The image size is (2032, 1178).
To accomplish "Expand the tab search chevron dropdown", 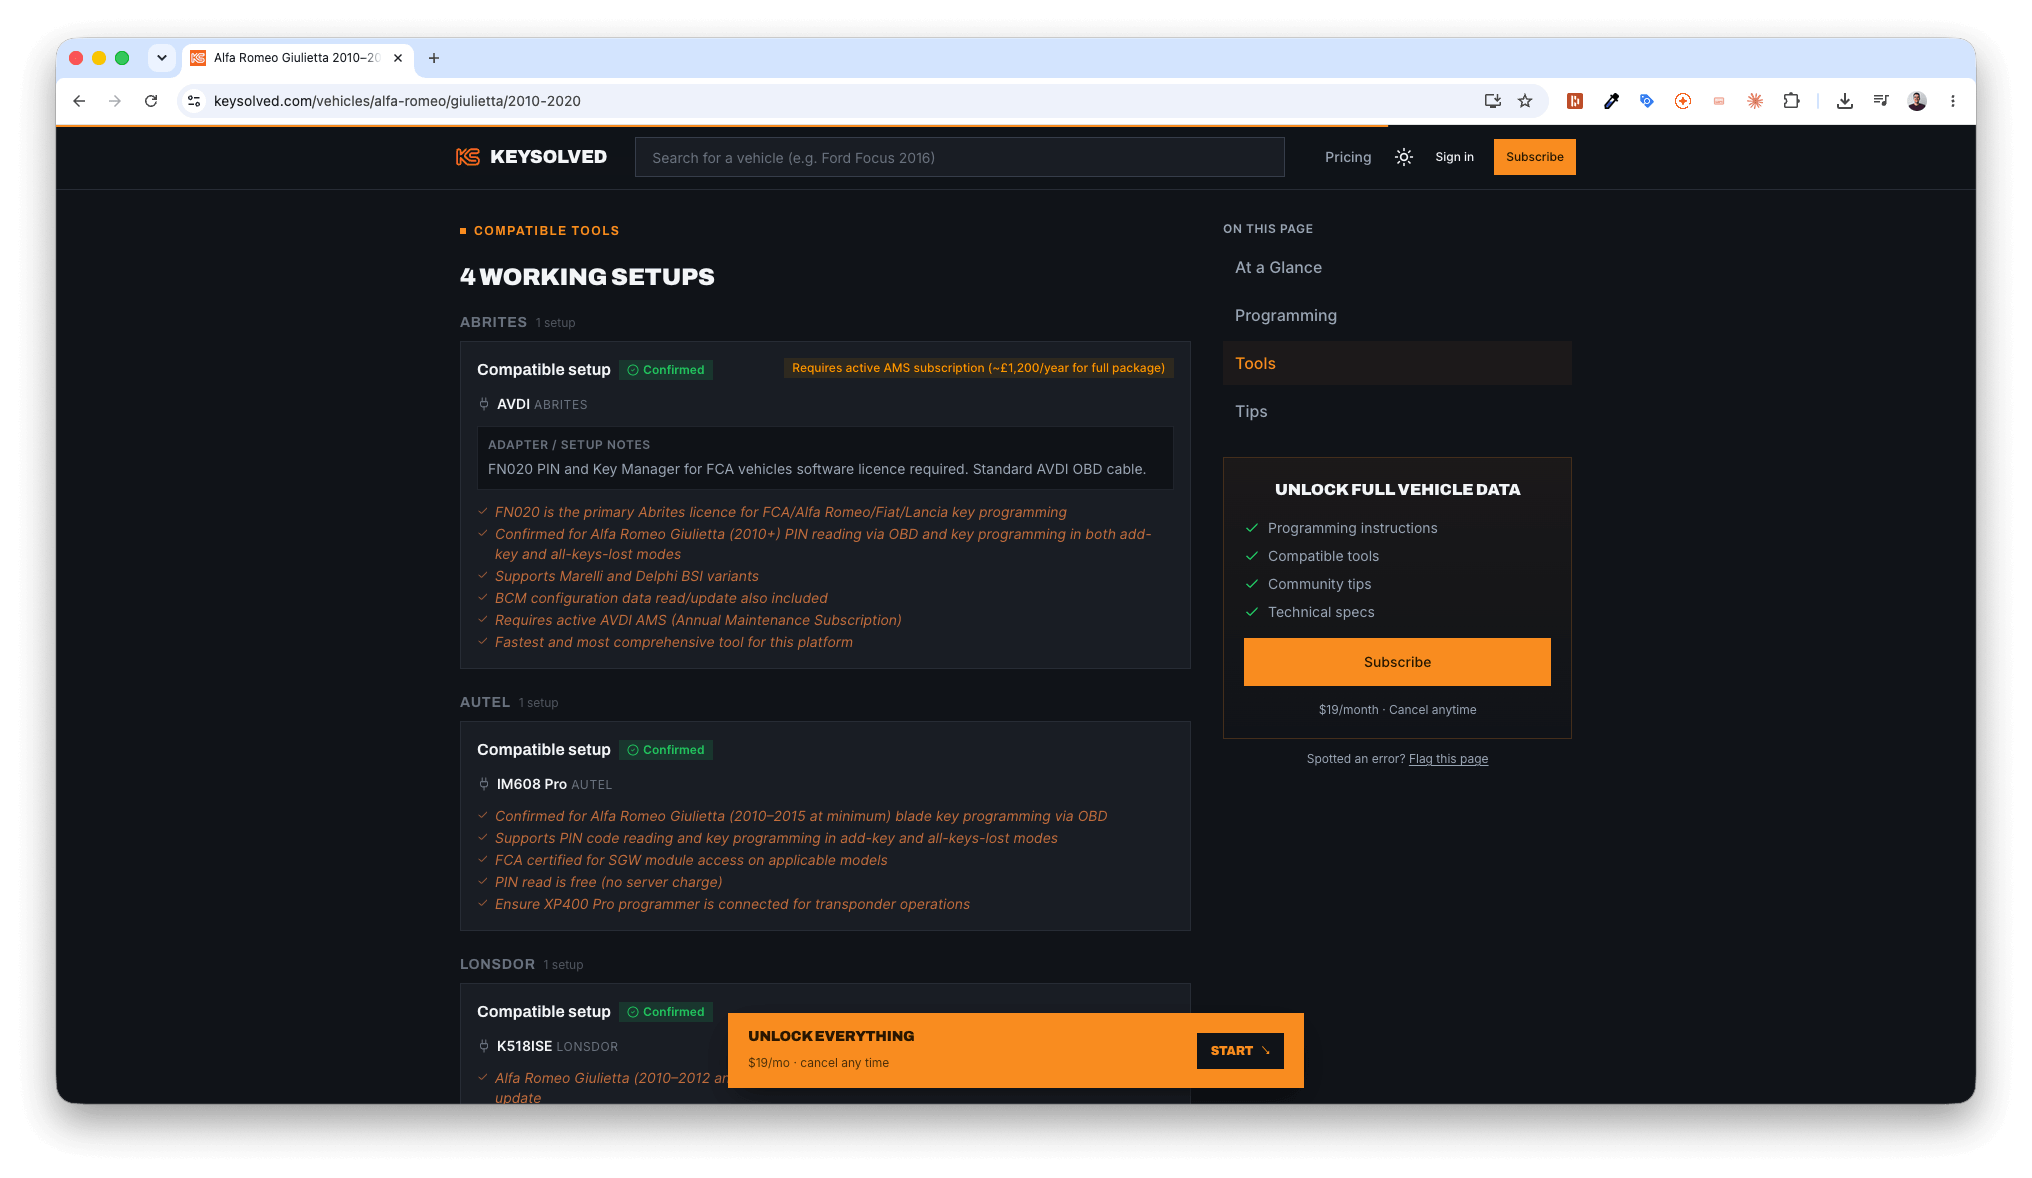I will pyautogui.click(x=162, y=58).
